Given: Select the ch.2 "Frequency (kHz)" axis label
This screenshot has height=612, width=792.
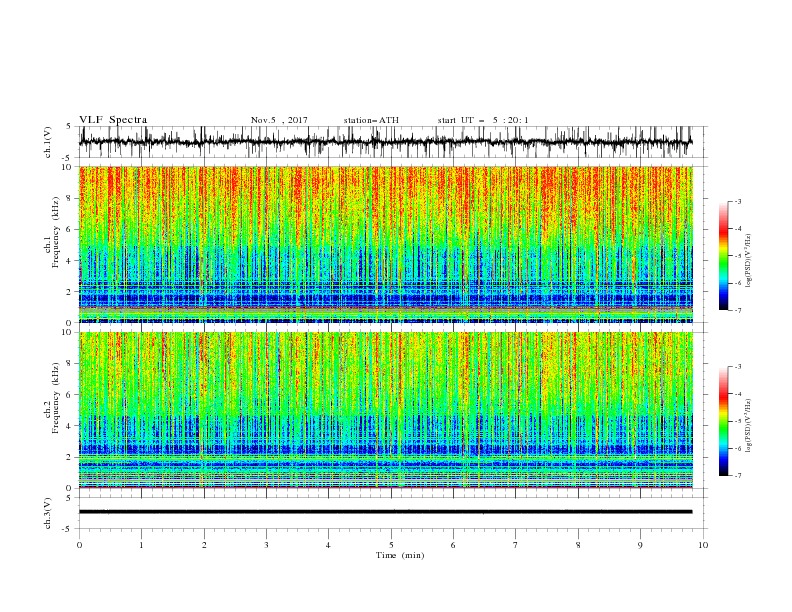Looking at the screenshot, I should pyautogui.click(x=55, y=398).
